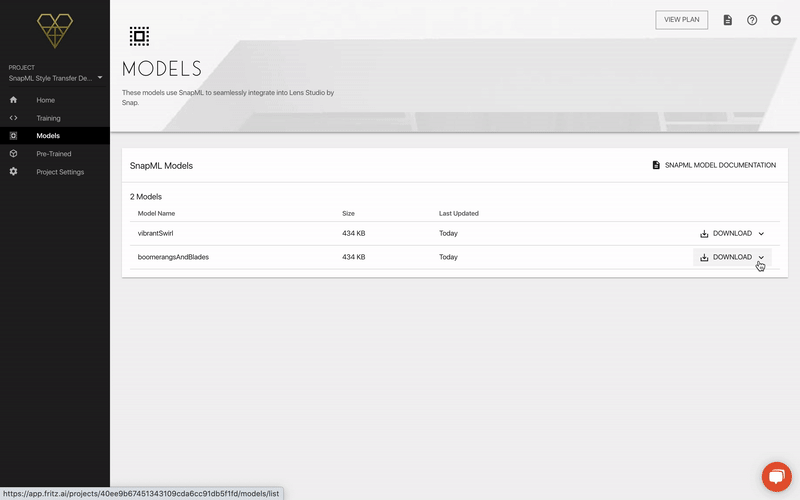Screen dimensions: 800x500
Task: Download the boomerangsAndBlades model
Action: pyautogui.click(x=732, y=257)
